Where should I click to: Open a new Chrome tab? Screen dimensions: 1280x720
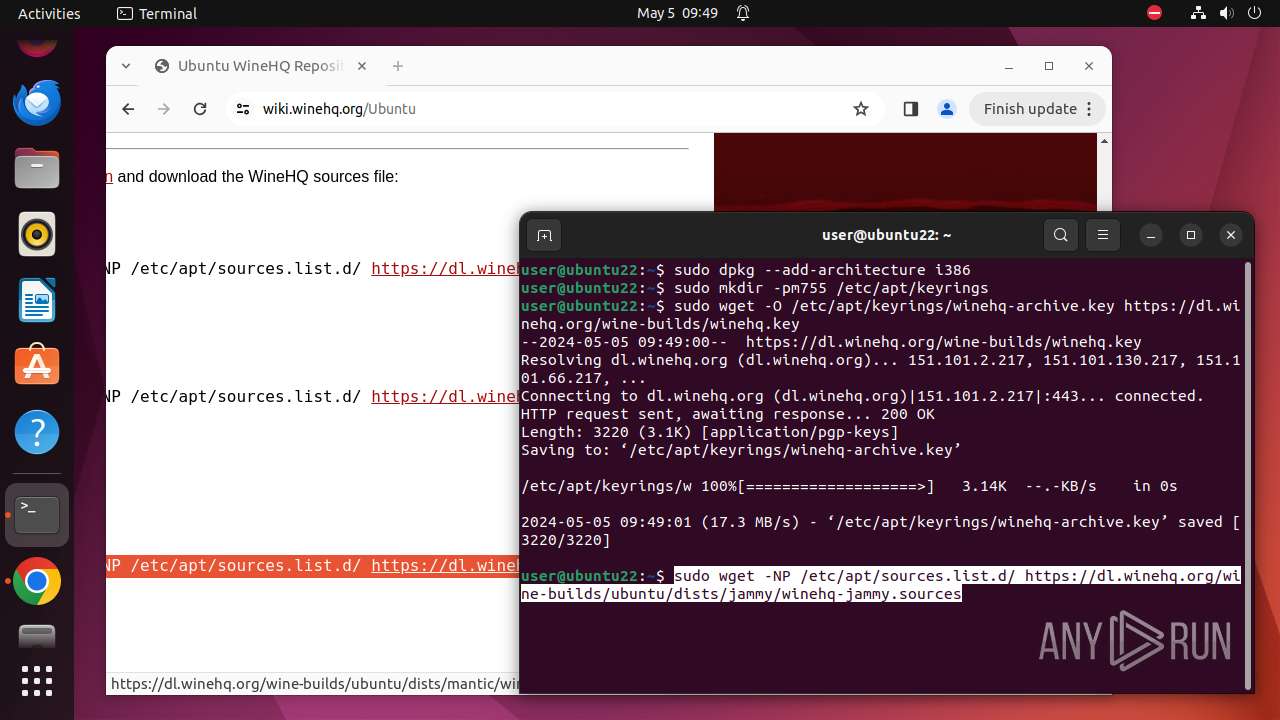(398, 66)
